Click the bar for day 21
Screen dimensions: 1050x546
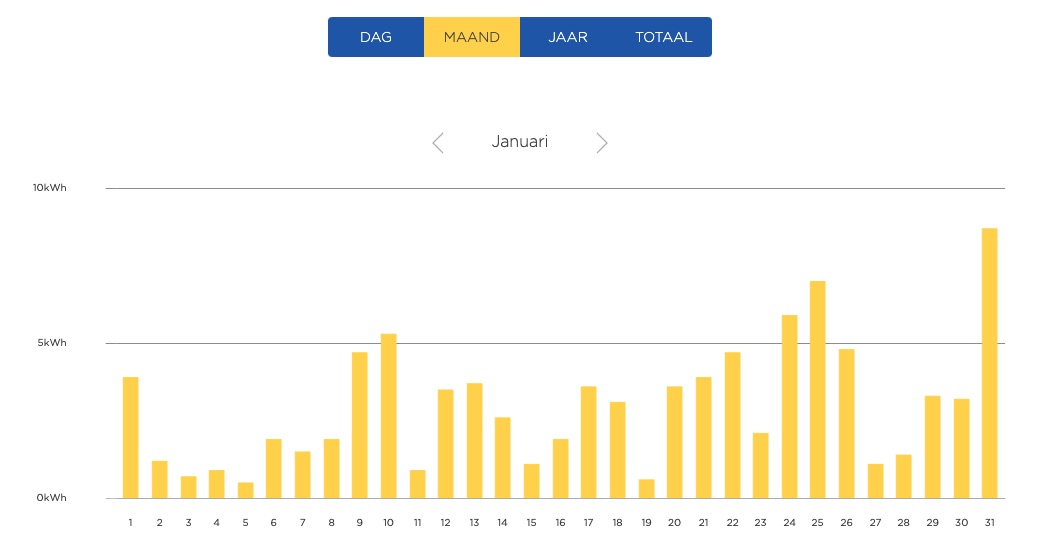703,437
